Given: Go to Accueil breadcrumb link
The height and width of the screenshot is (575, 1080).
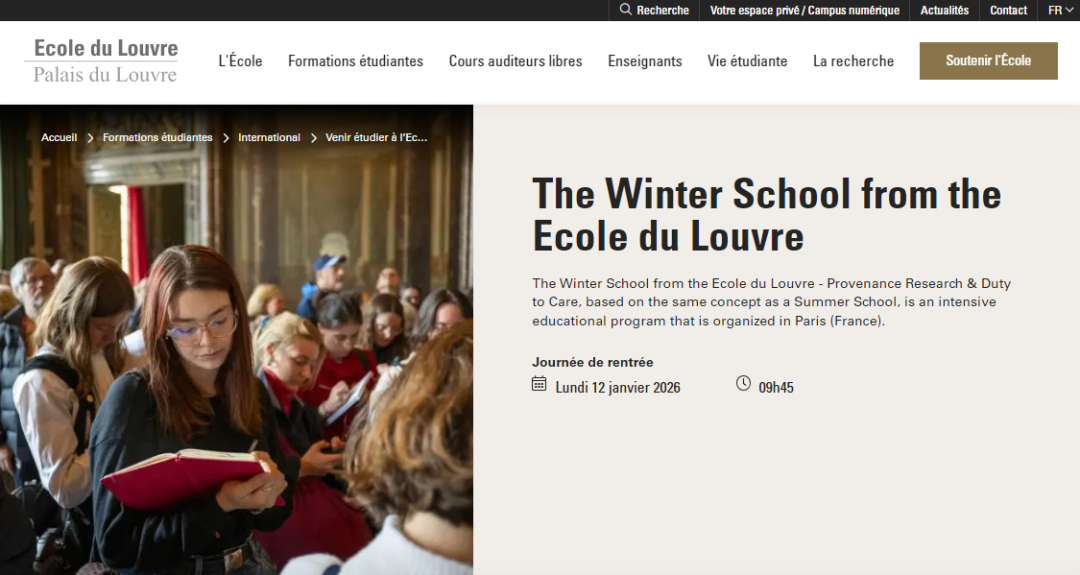Looking at the screenshot, I should [x=59, y=138].
